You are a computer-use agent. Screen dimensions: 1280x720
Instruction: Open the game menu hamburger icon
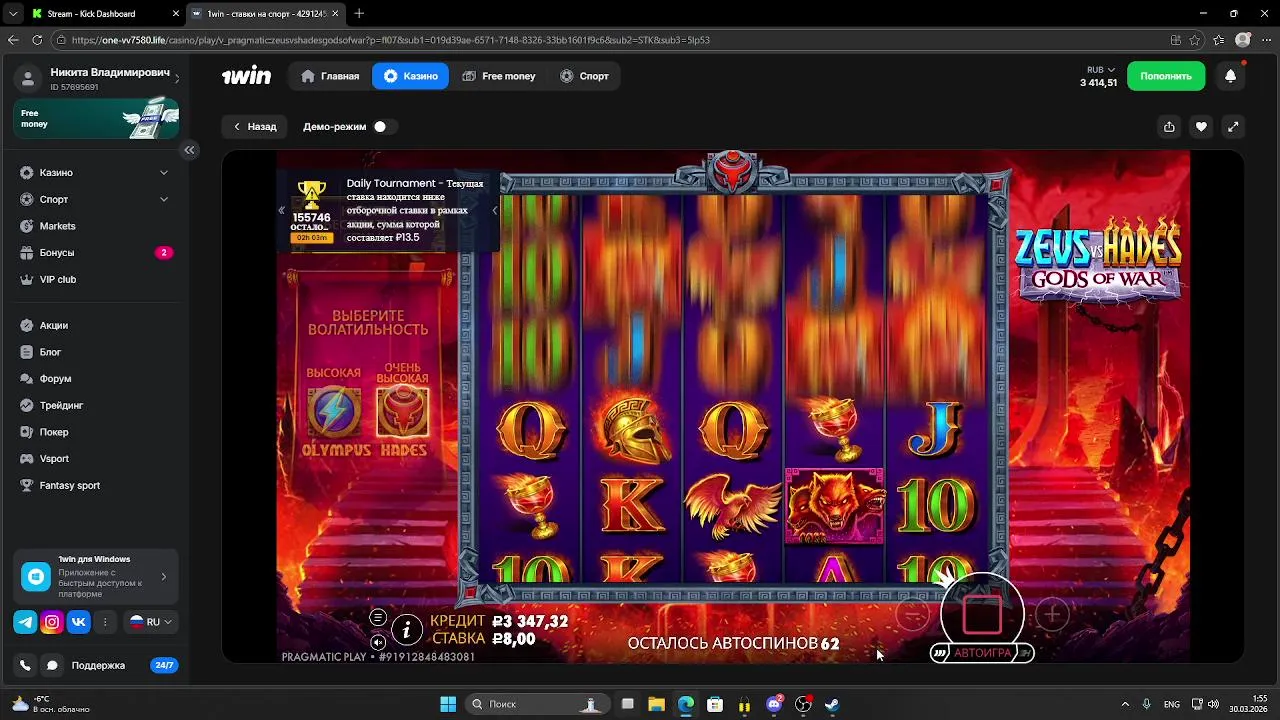click(378, 618)
